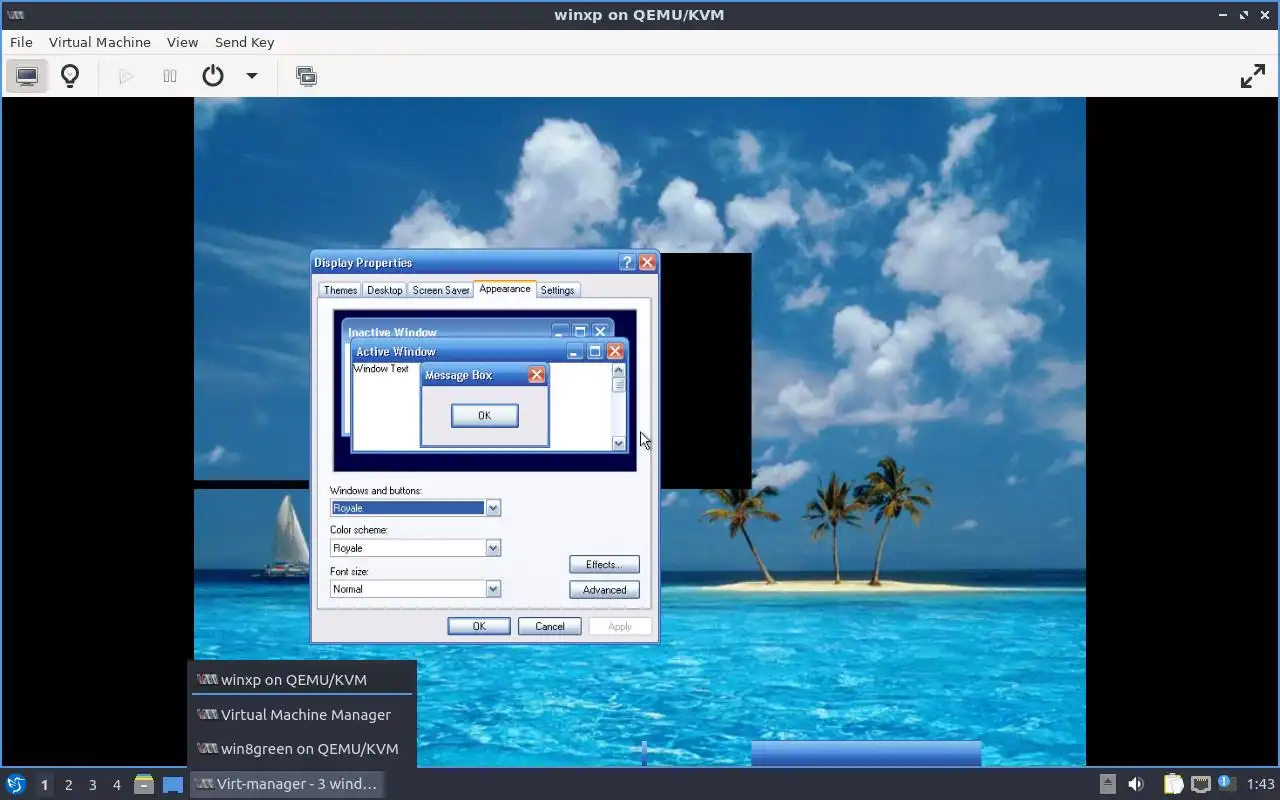Click preview window scrollbar up arrow

(618, 370)
